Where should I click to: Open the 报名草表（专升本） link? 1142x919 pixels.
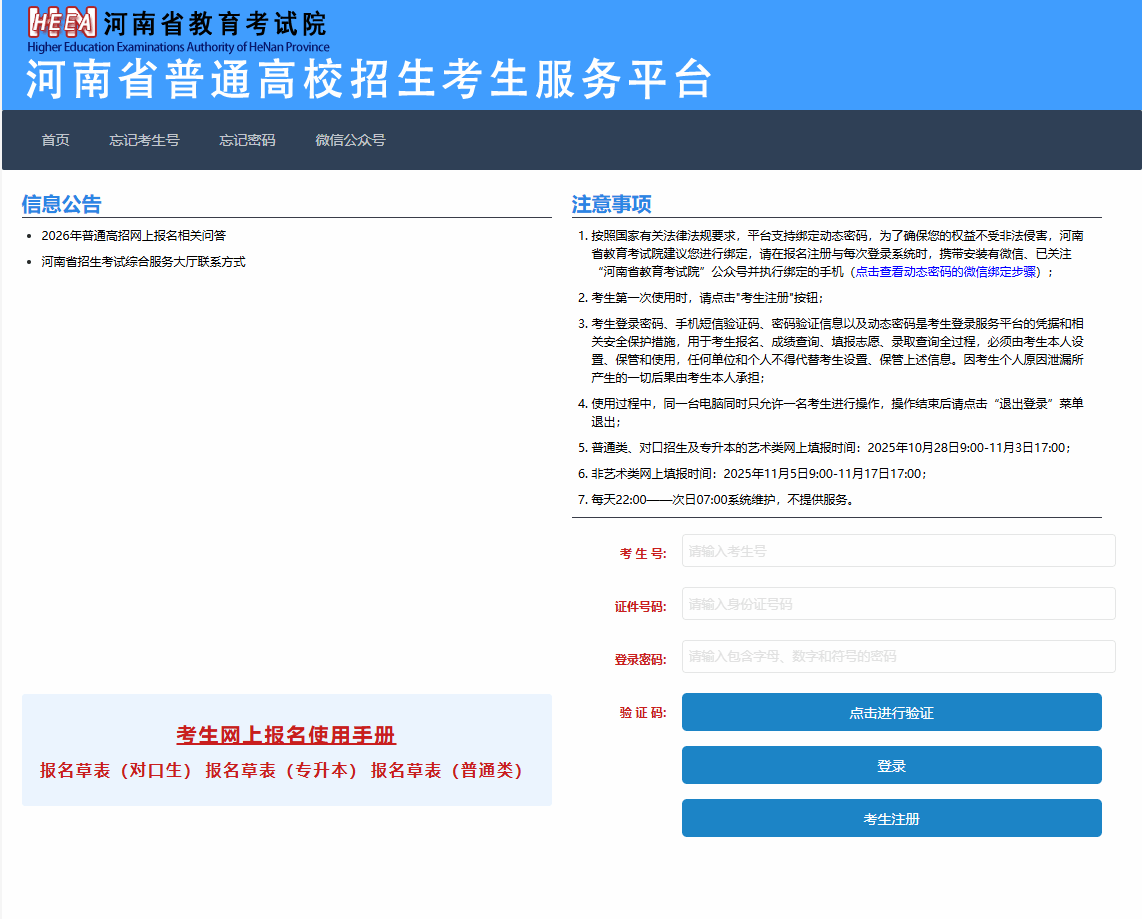[282, 771]
